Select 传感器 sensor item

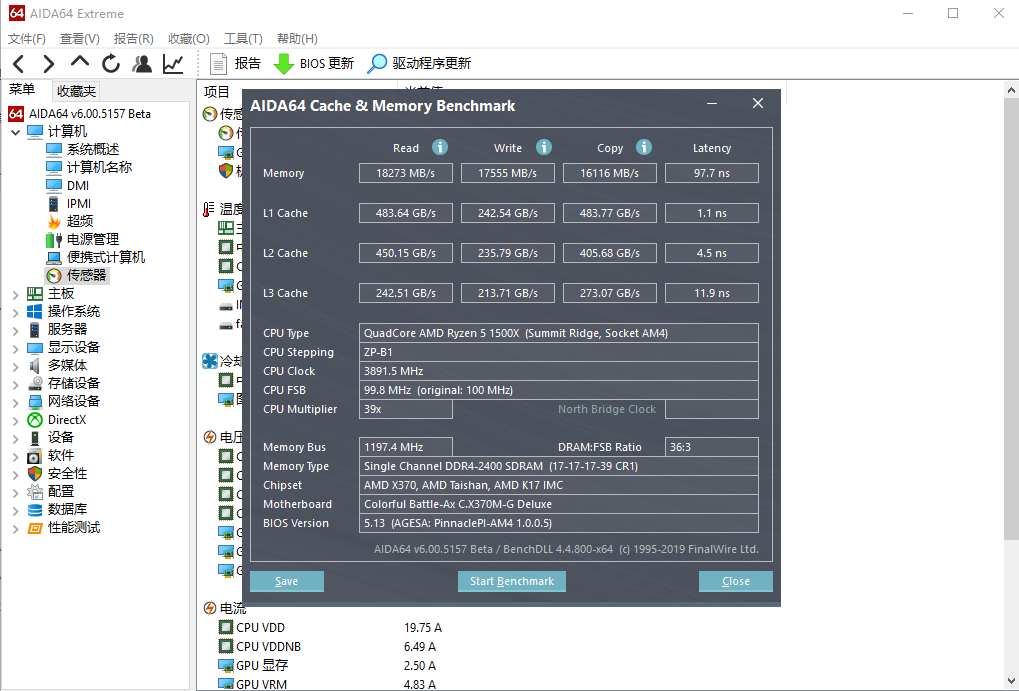(77, 276)
